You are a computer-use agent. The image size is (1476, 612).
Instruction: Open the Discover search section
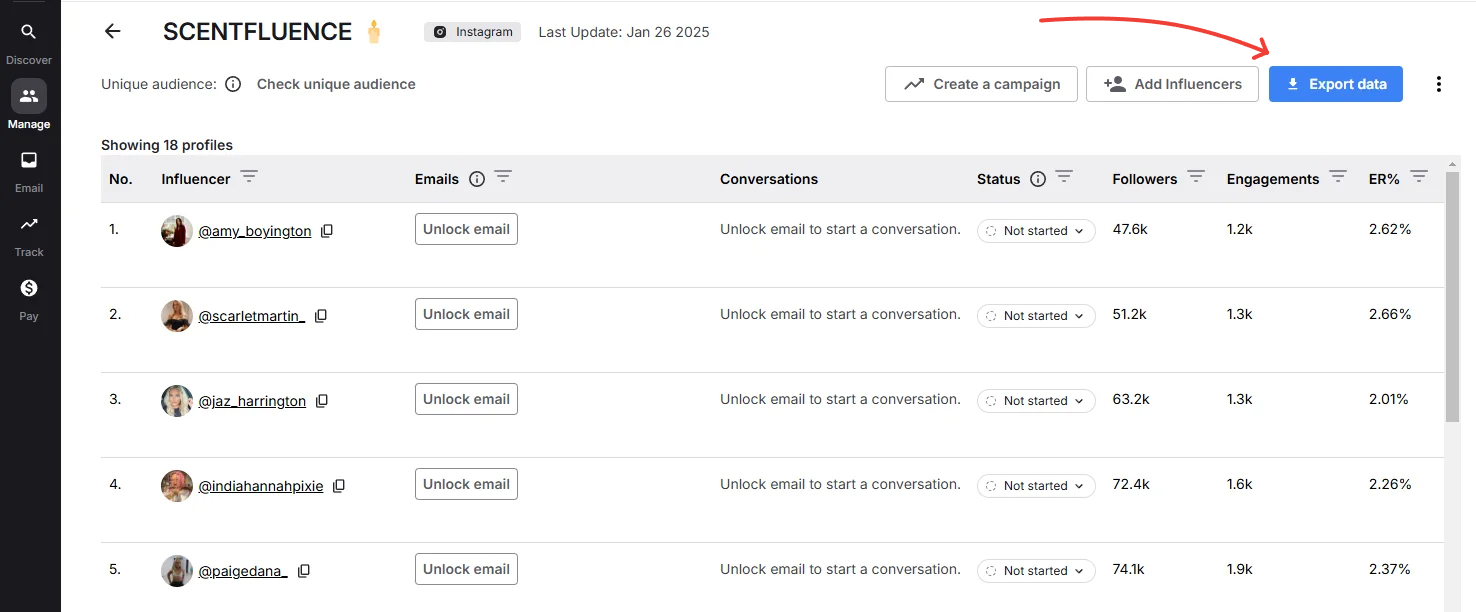coord(29,43)
